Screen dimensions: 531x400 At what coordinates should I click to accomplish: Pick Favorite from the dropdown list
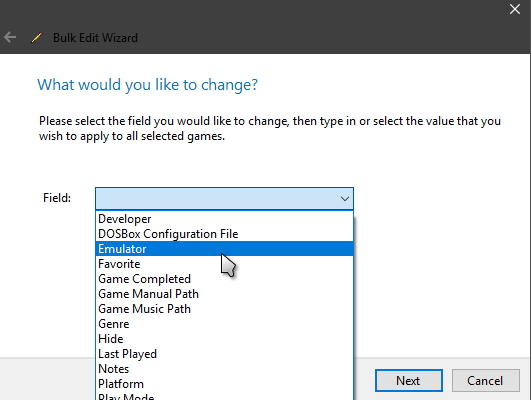tap(224, 264)
